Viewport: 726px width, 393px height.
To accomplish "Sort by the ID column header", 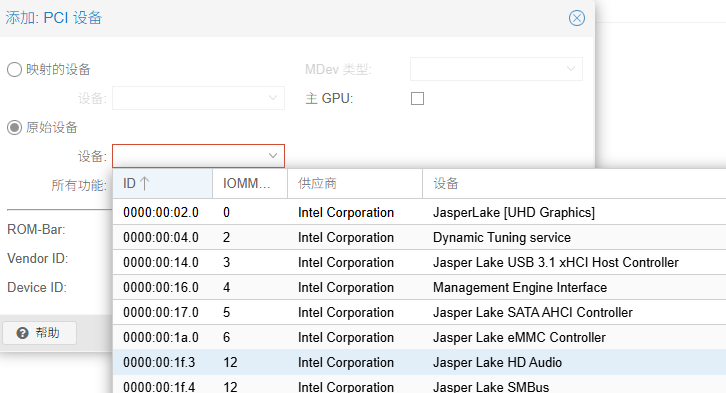I will (x=163, y=183).
